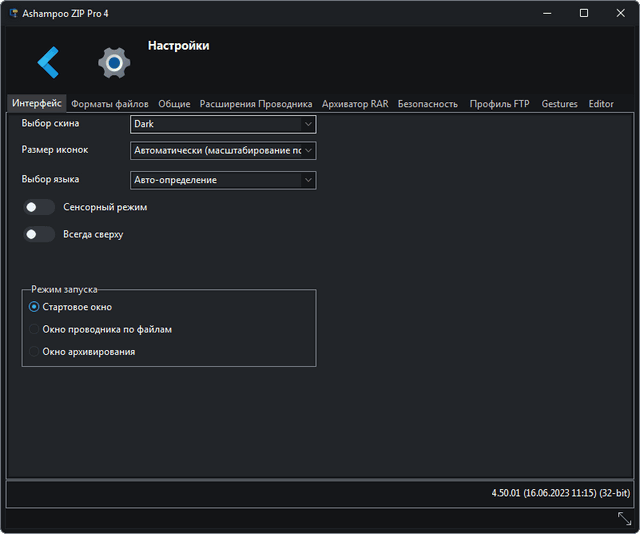Open the Архиватор RAR tab

point(354,104)
